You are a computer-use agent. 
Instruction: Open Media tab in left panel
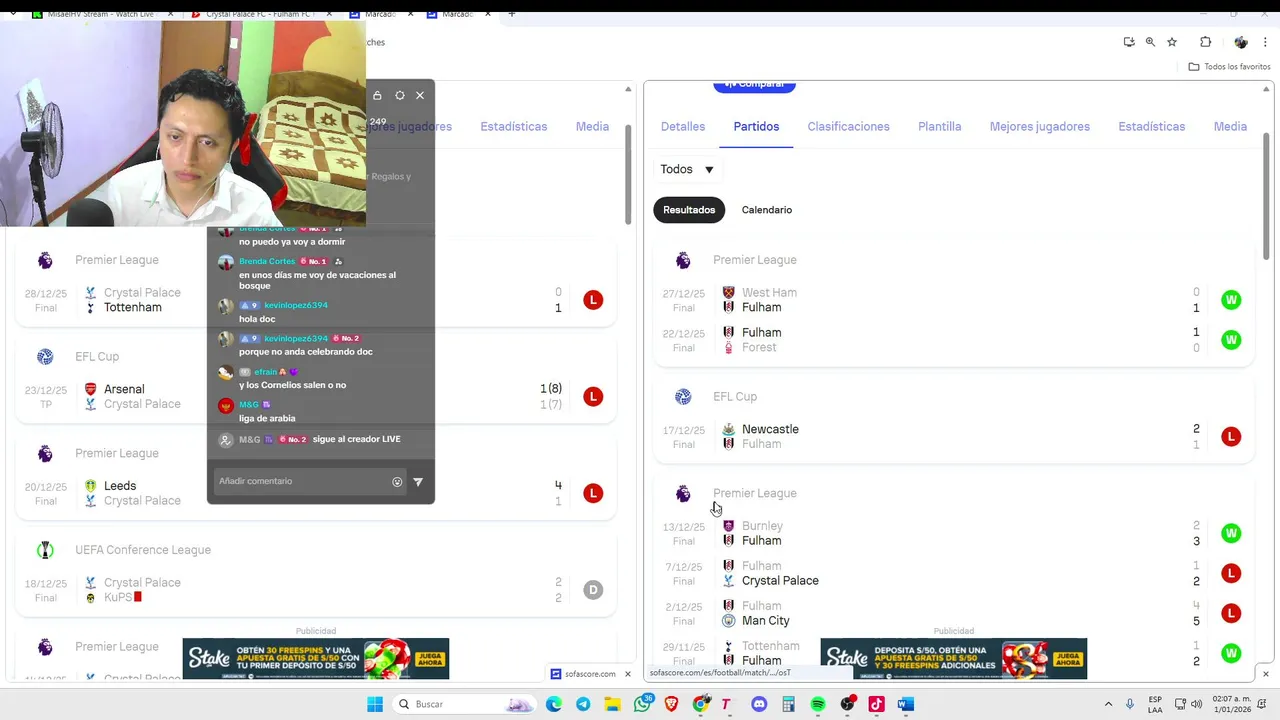tap(592, 127)
